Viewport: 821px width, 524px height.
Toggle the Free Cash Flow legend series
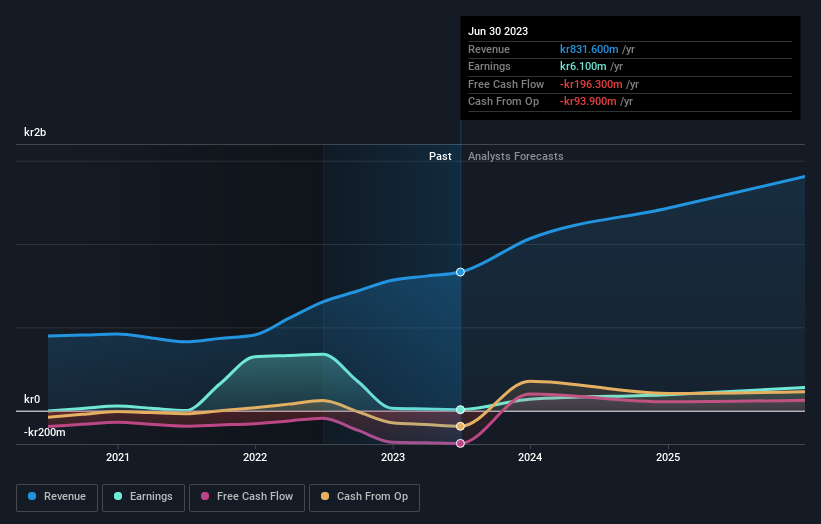tap(247, 497)
